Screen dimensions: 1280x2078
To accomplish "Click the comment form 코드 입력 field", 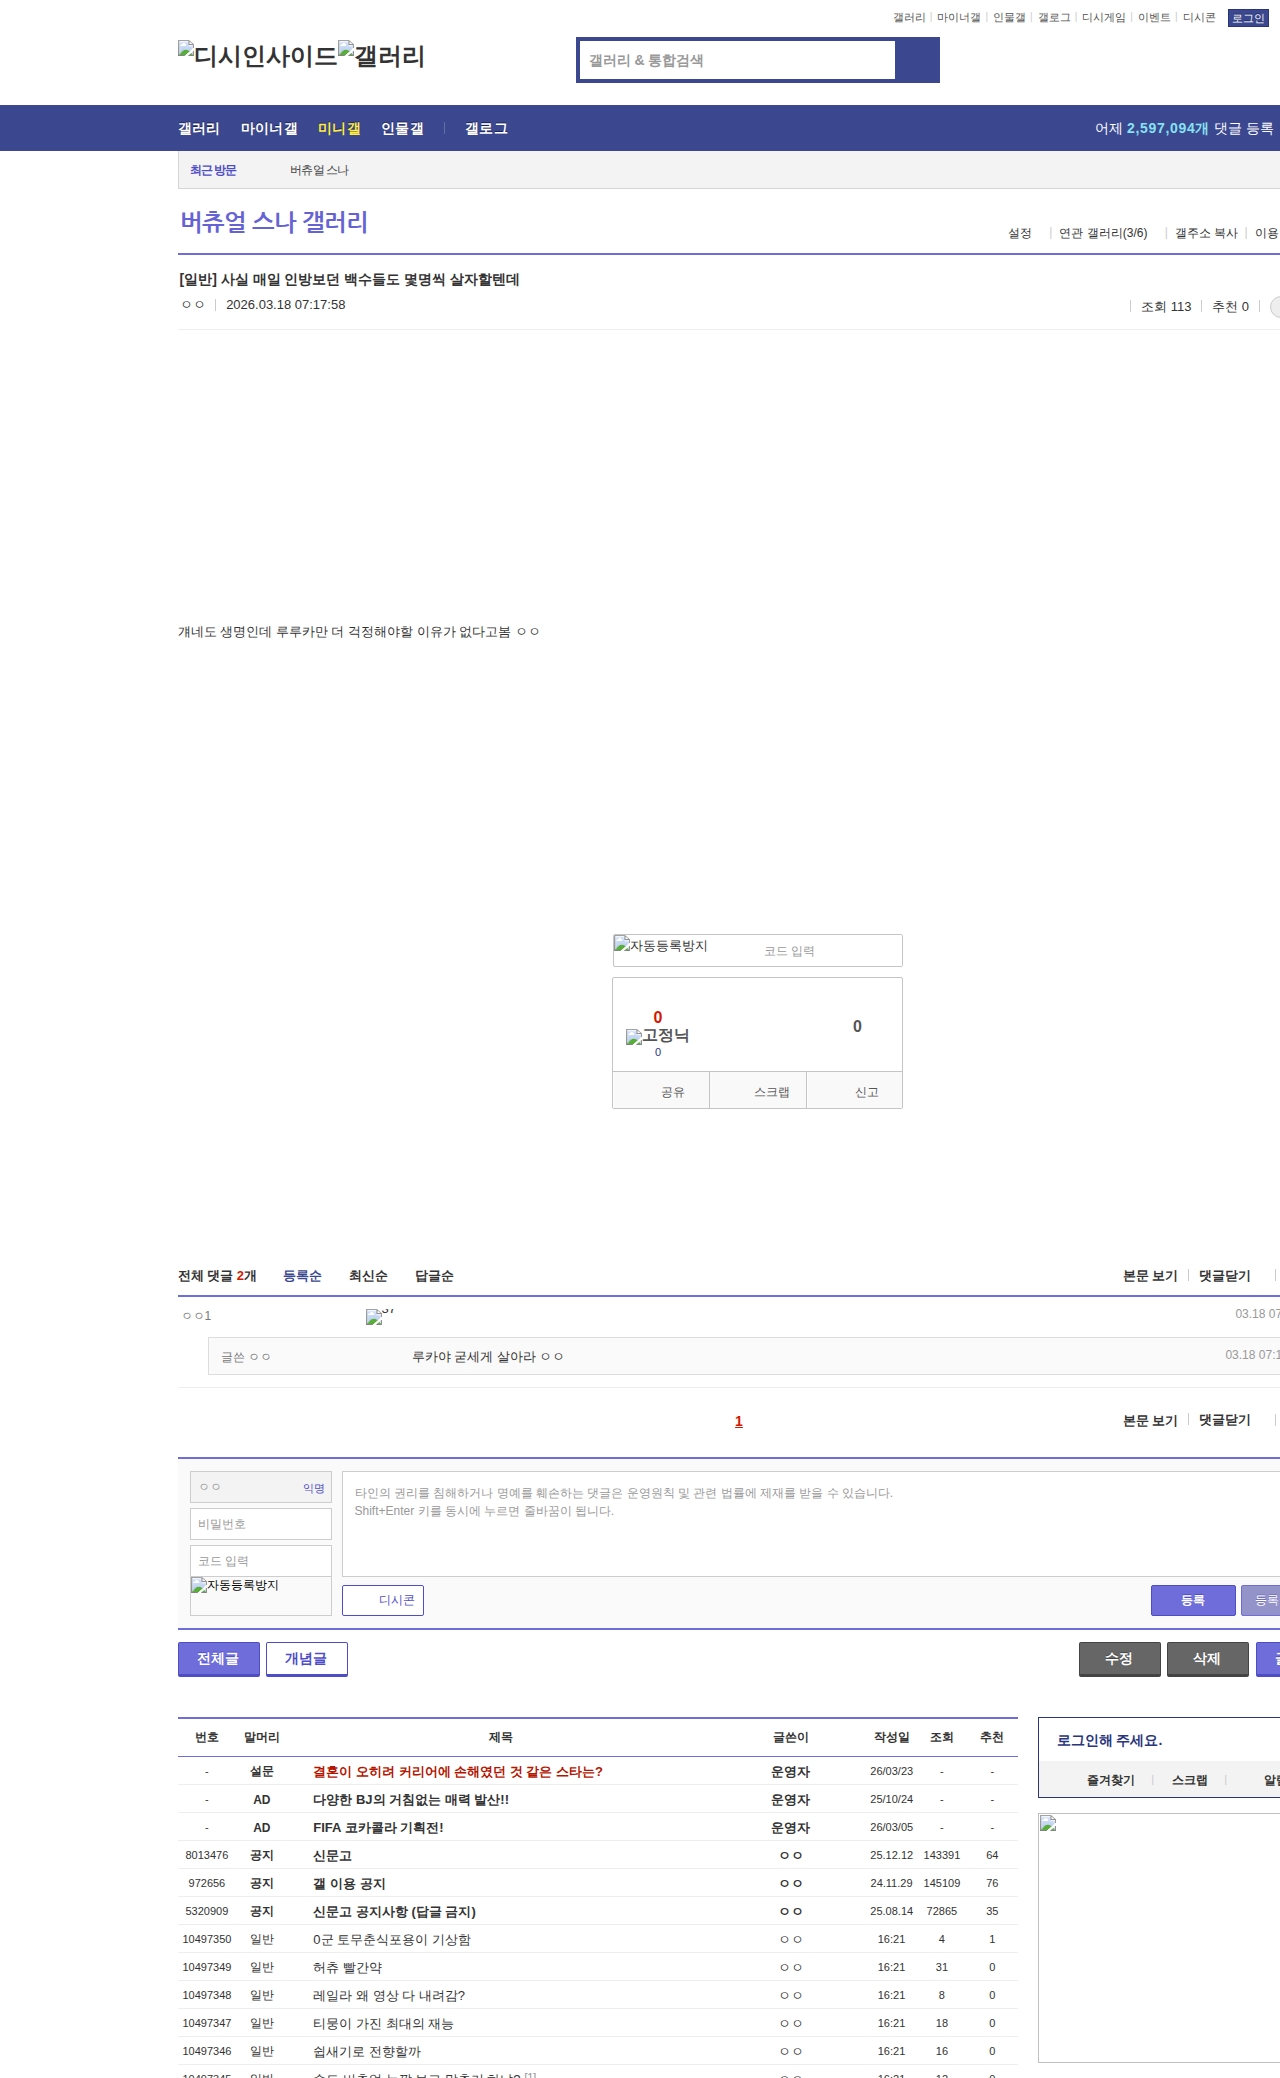I will [x=261, y=1561].
